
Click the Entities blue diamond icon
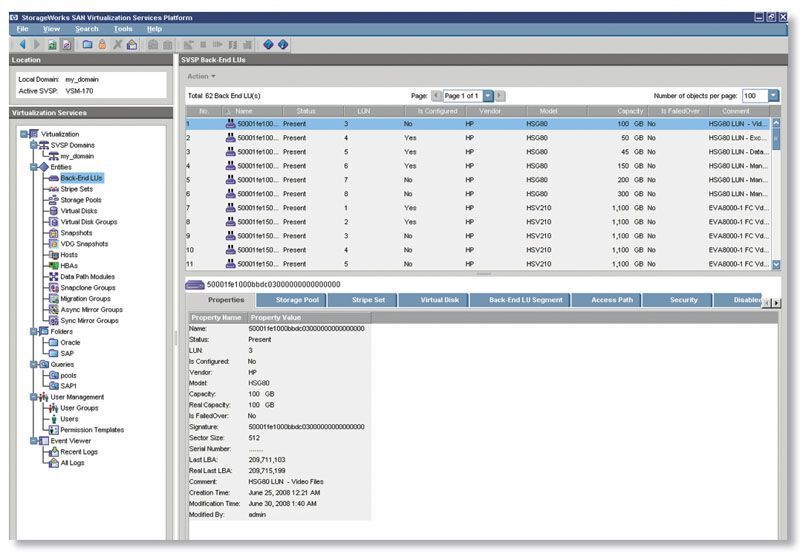coord(44,167)
